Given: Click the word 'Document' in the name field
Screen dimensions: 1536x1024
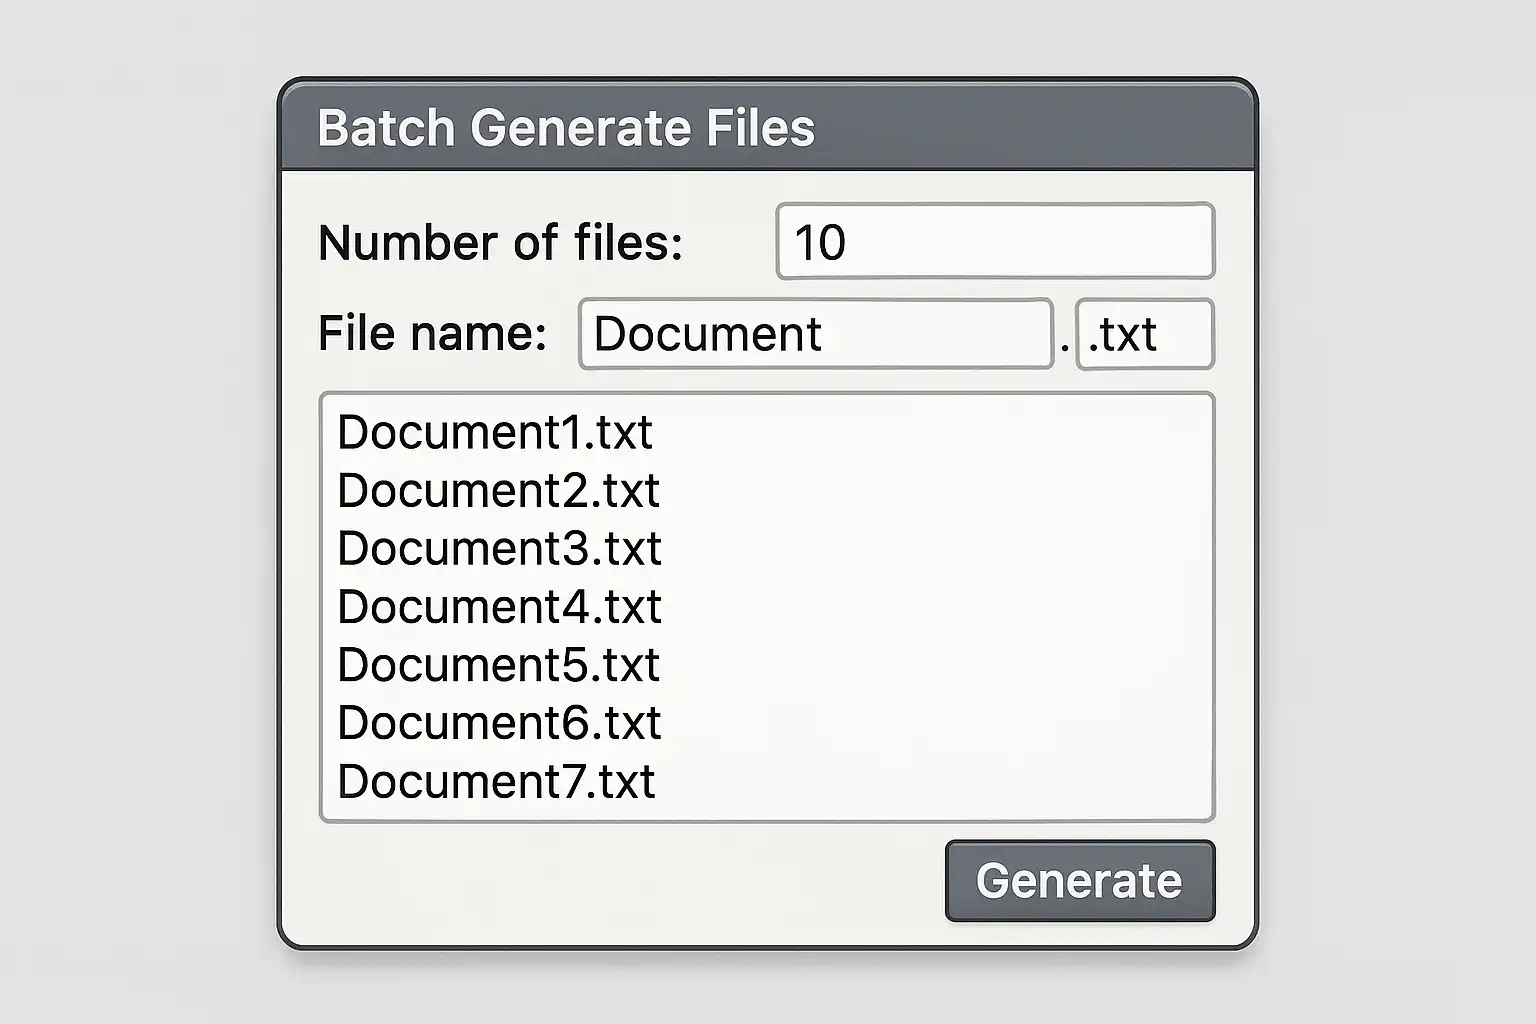Looking at the screenshot, I should point(707,334).
